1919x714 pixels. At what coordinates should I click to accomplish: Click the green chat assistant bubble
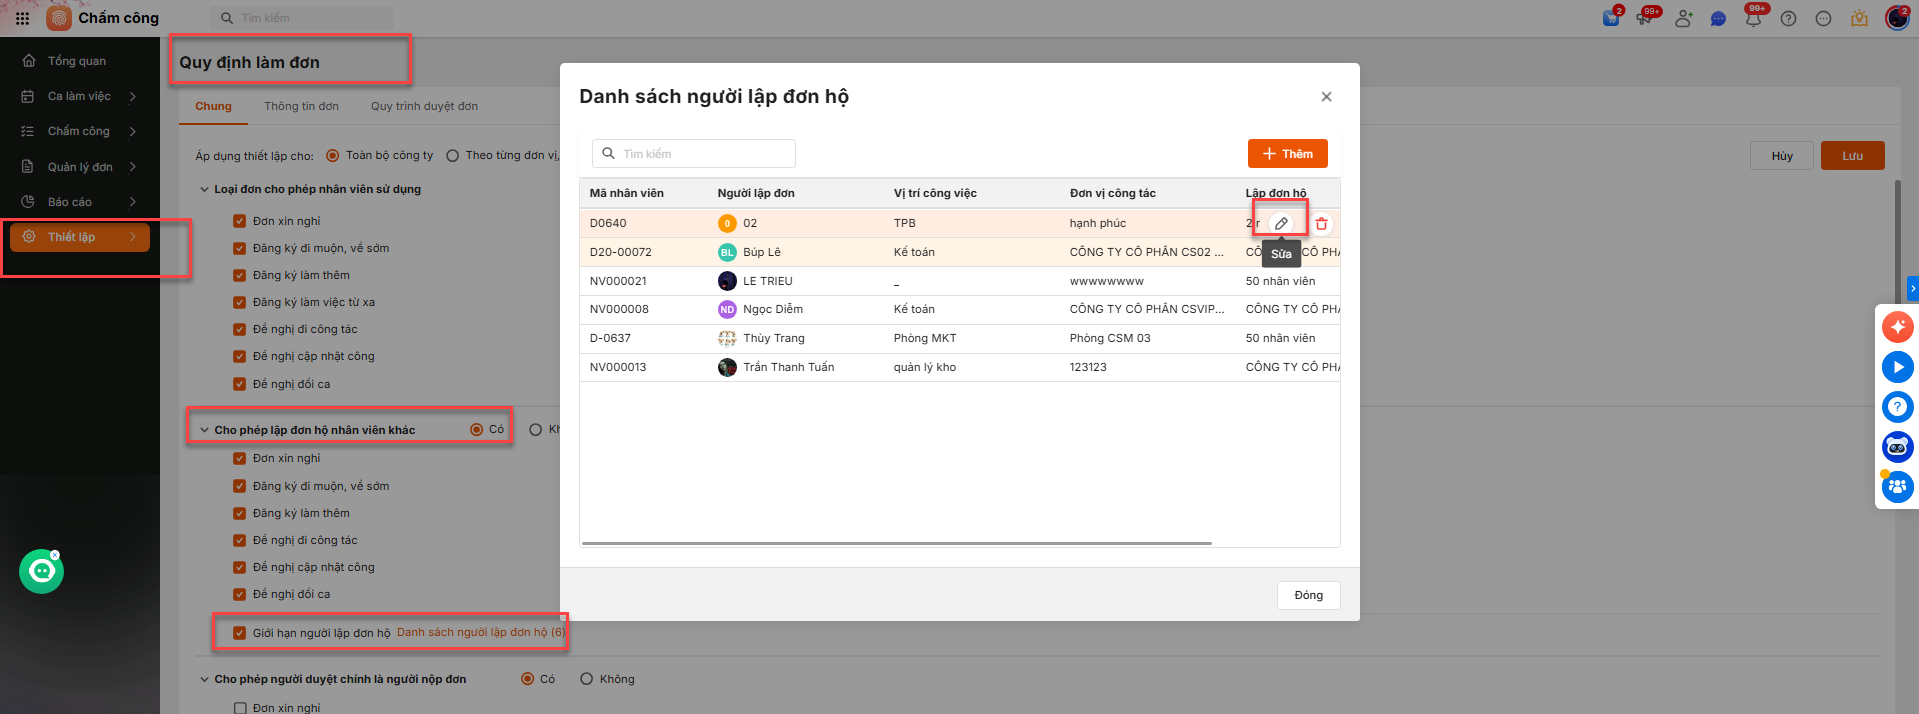[41, 571]
